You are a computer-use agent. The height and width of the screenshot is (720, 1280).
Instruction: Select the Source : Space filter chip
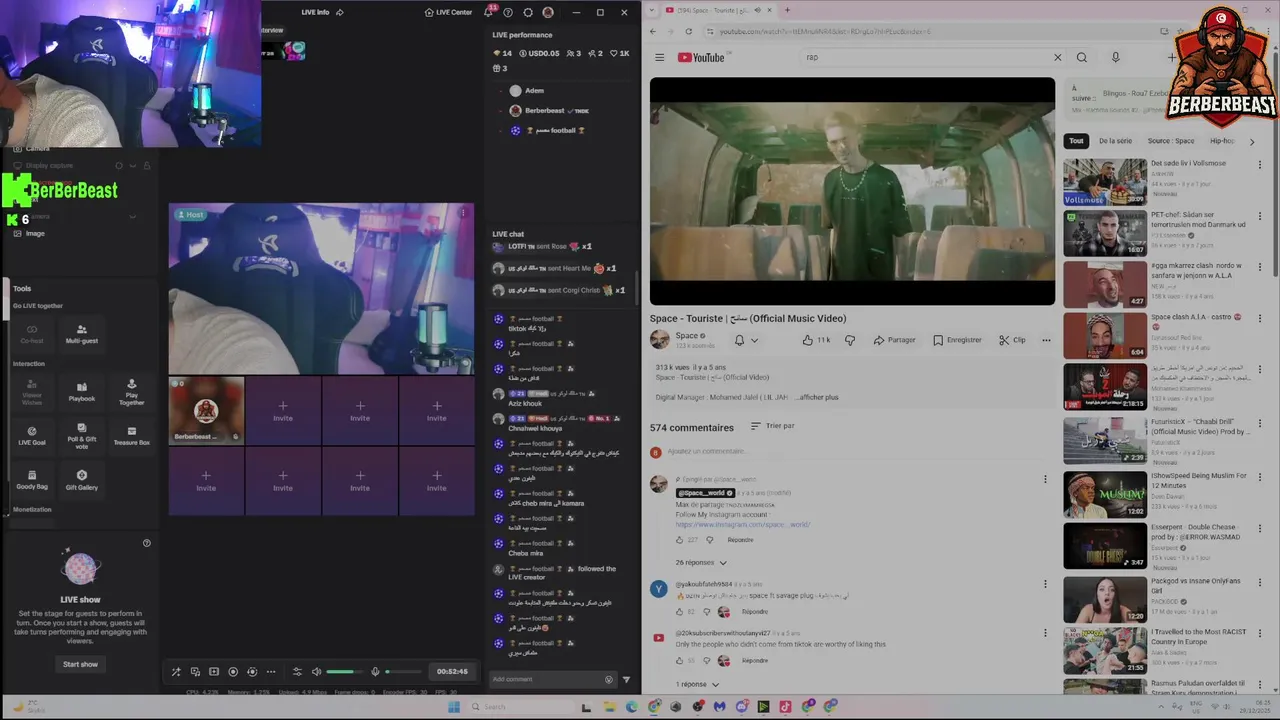click(1171, 141)
